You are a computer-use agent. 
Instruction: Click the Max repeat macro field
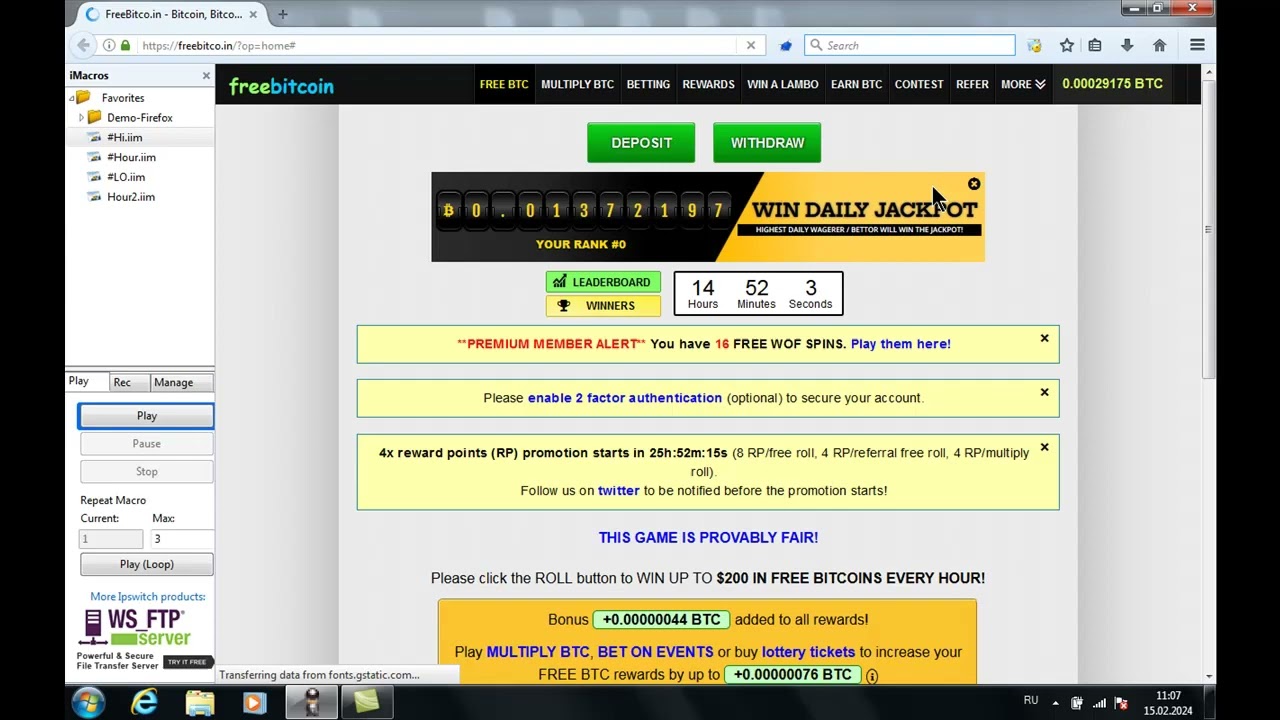click(181, 539)
